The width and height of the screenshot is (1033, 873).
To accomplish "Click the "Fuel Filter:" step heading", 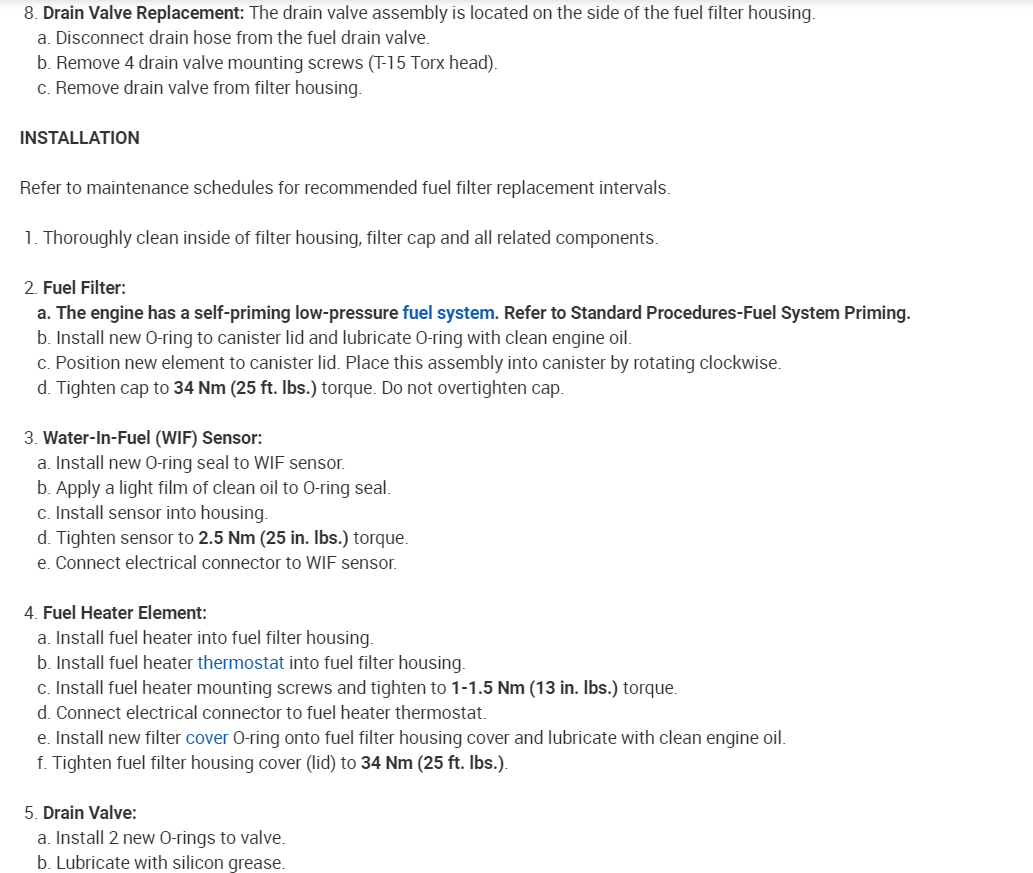I will [x=84, y=288].
